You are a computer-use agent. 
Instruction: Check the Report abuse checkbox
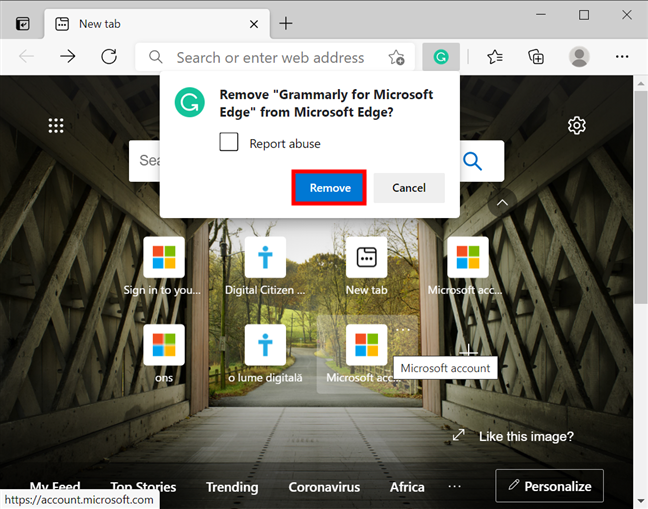(x=229, y=142)
